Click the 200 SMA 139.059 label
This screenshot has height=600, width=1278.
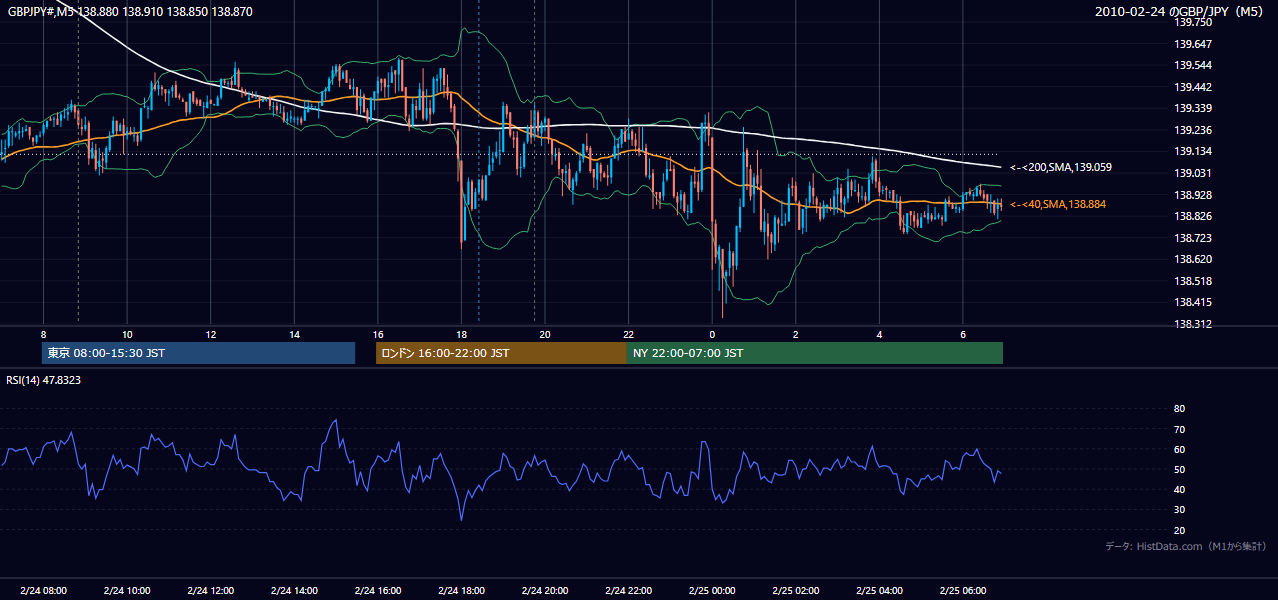(1061, 167)
